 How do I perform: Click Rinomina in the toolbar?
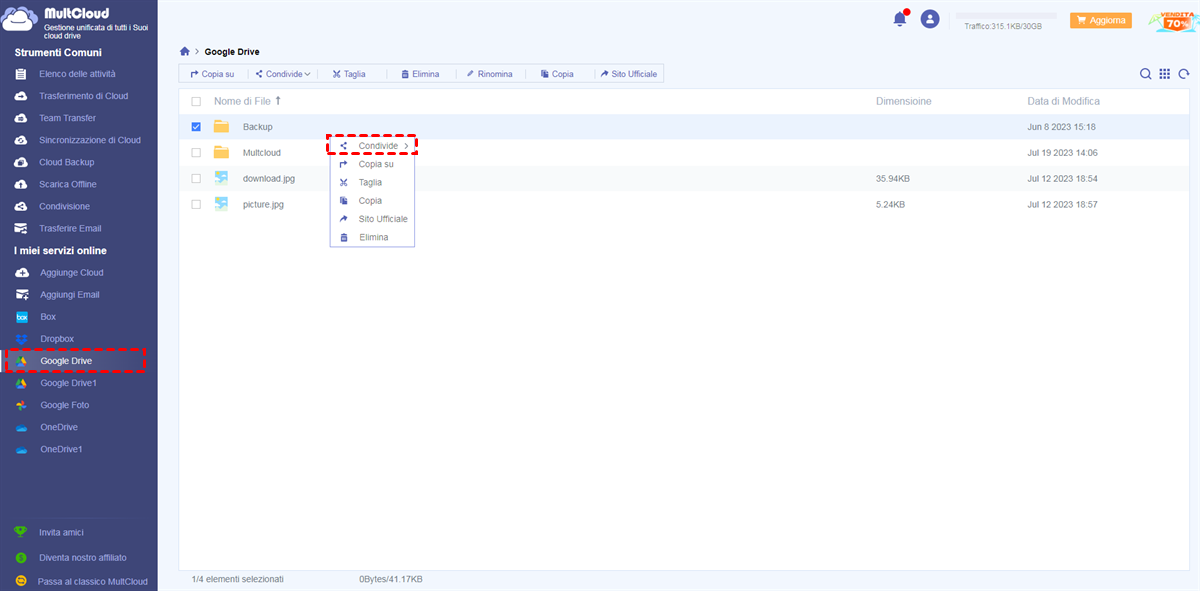coord(489,74)
